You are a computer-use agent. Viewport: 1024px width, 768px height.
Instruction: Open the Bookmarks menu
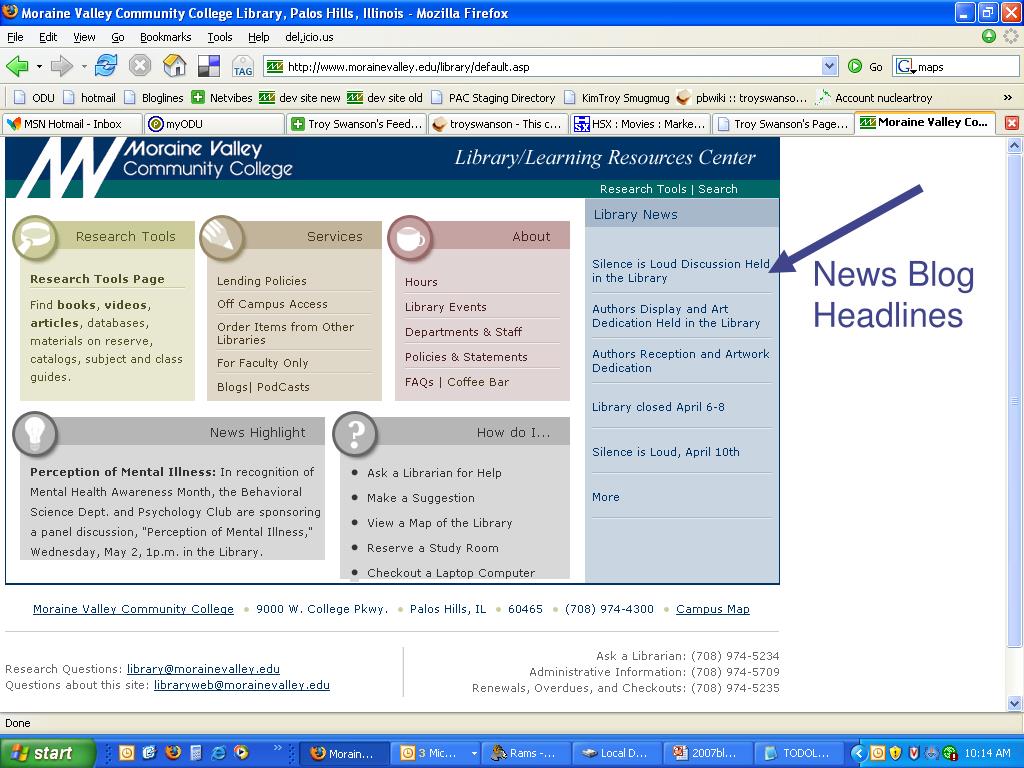(x=165, y=37)
